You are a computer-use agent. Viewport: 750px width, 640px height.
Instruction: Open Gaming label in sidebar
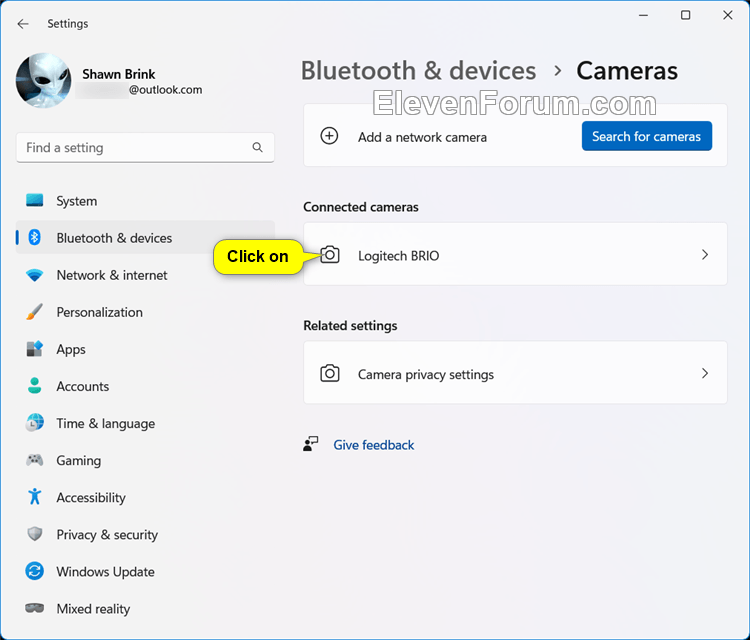click(x=78, y=461)
